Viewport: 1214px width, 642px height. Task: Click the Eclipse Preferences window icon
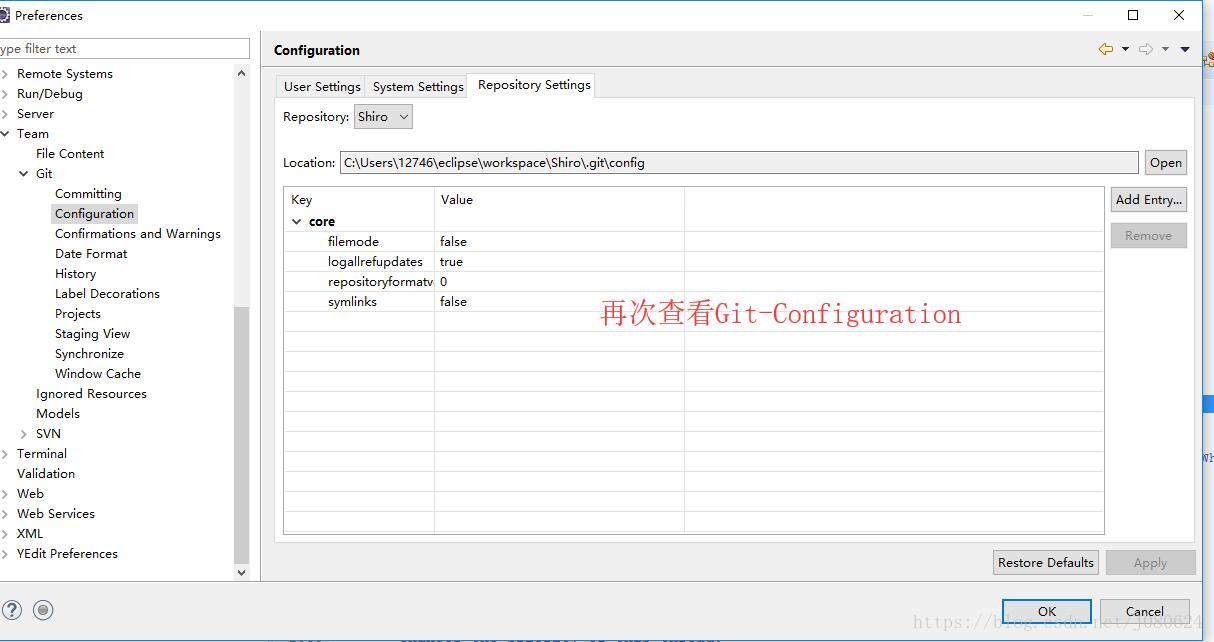click(x=4, y=15)
